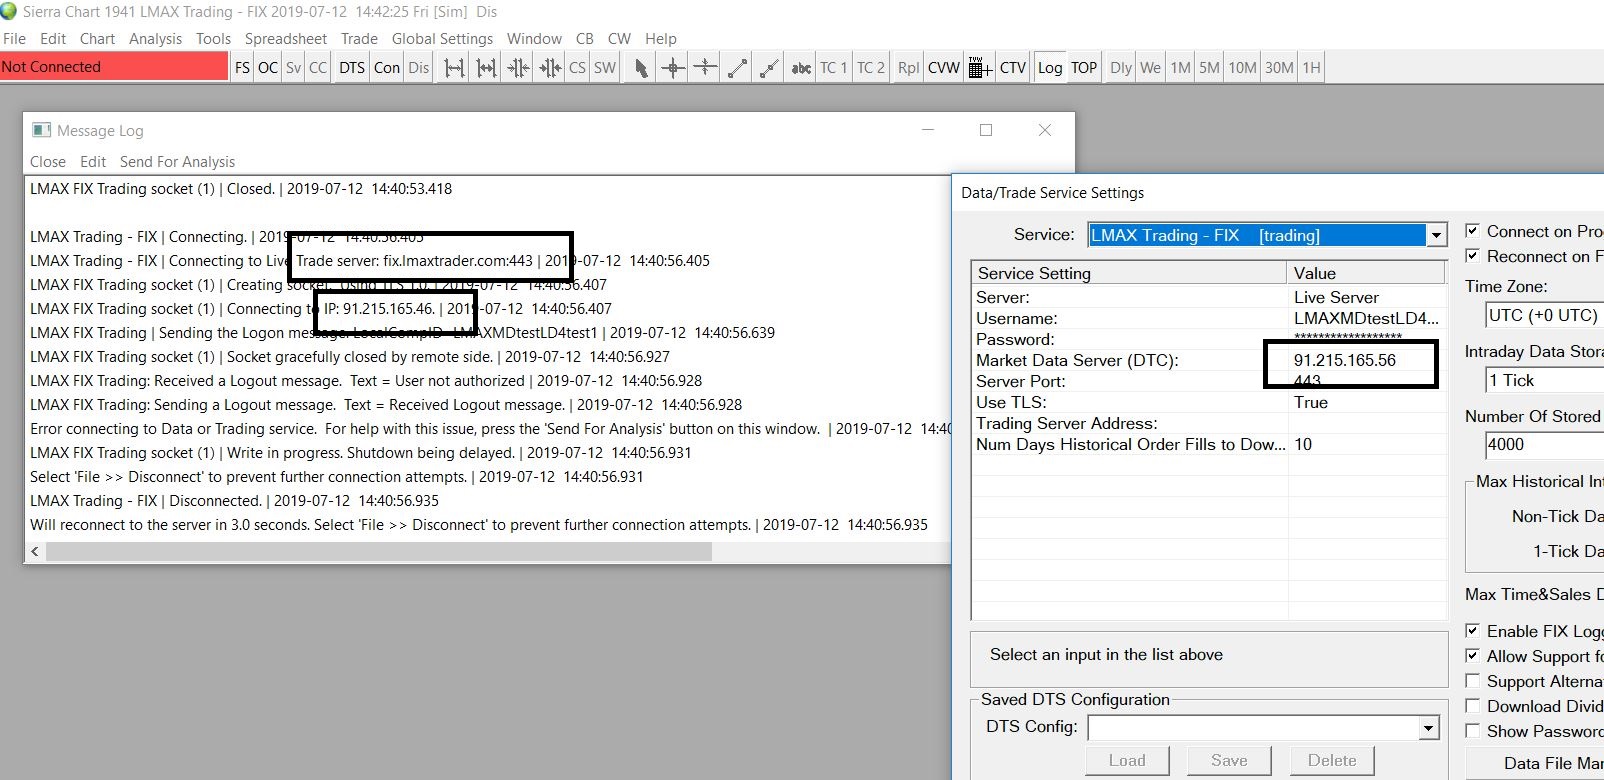This screenshot has height=780, width=1604.
Task: Enable the Support Alterna... checkbox
Action: pyautogui.click(x=1472, y=681)
